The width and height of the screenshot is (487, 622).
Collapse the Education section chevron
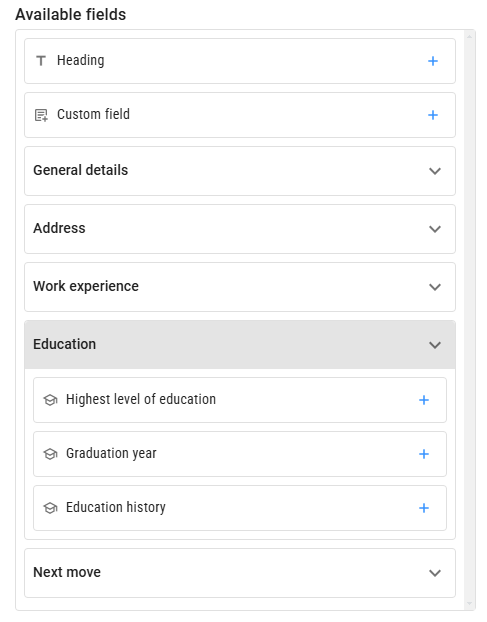point(435,345)
